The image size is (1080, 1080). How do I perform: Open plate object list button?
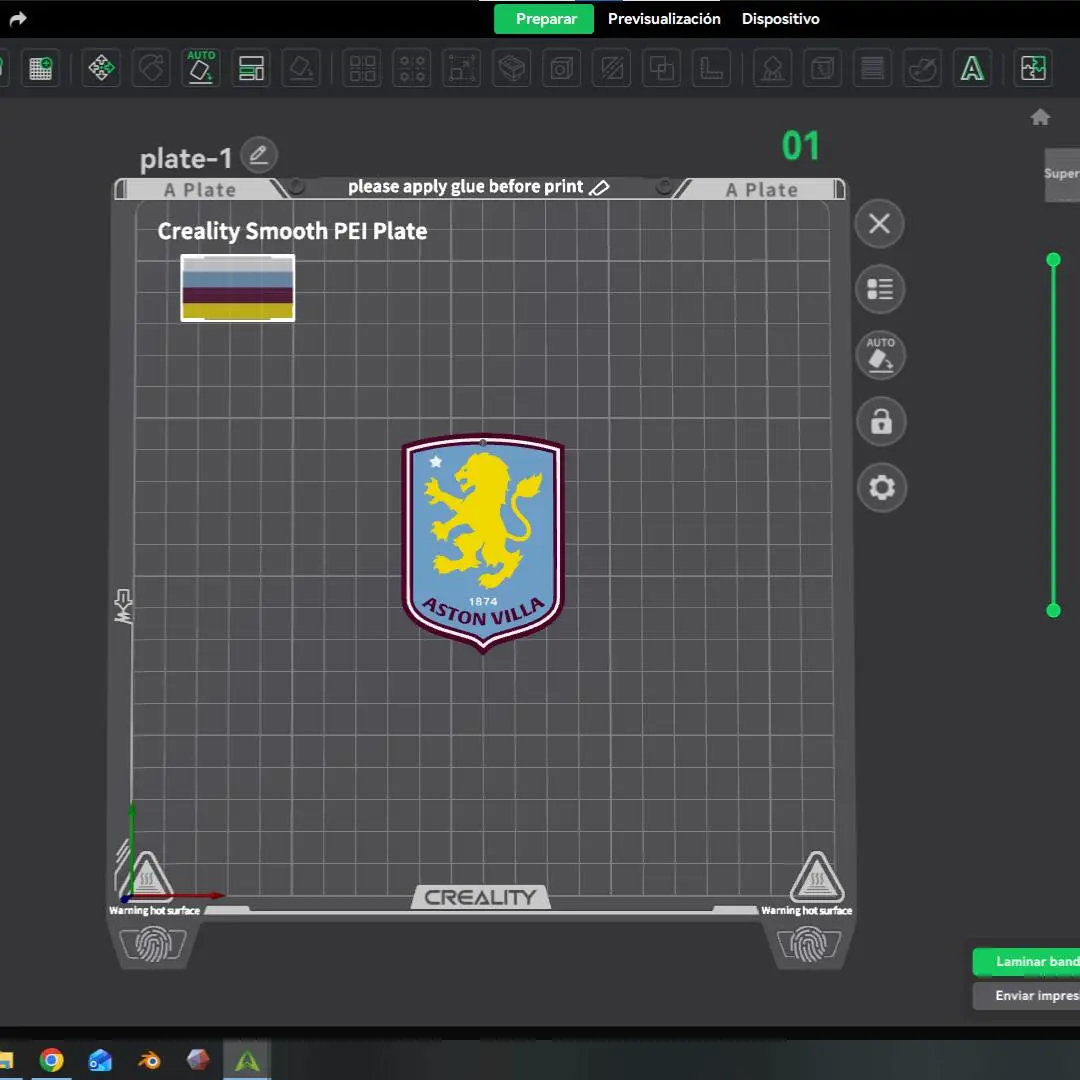point(880,289)
